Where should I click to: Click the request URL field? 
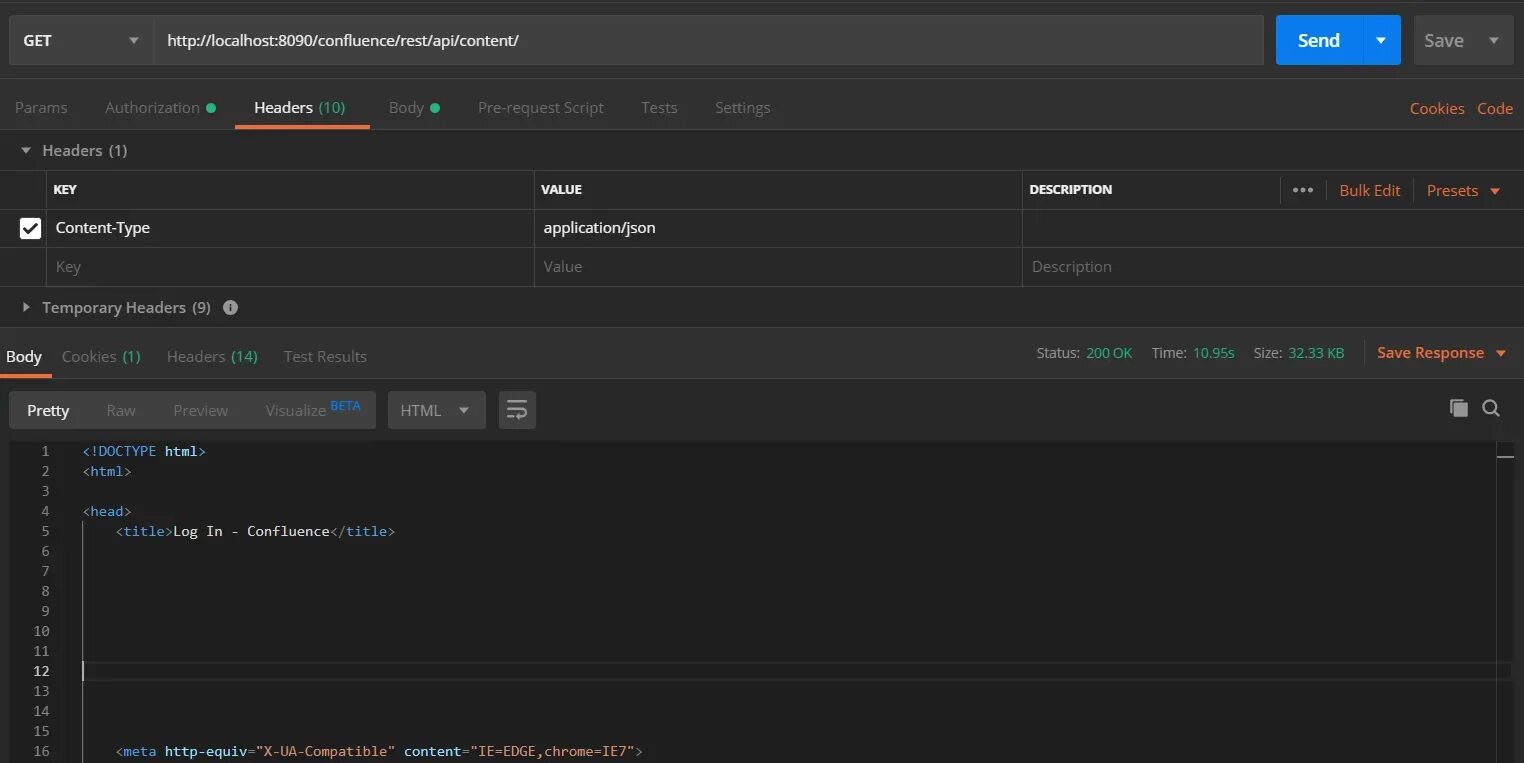708,40
